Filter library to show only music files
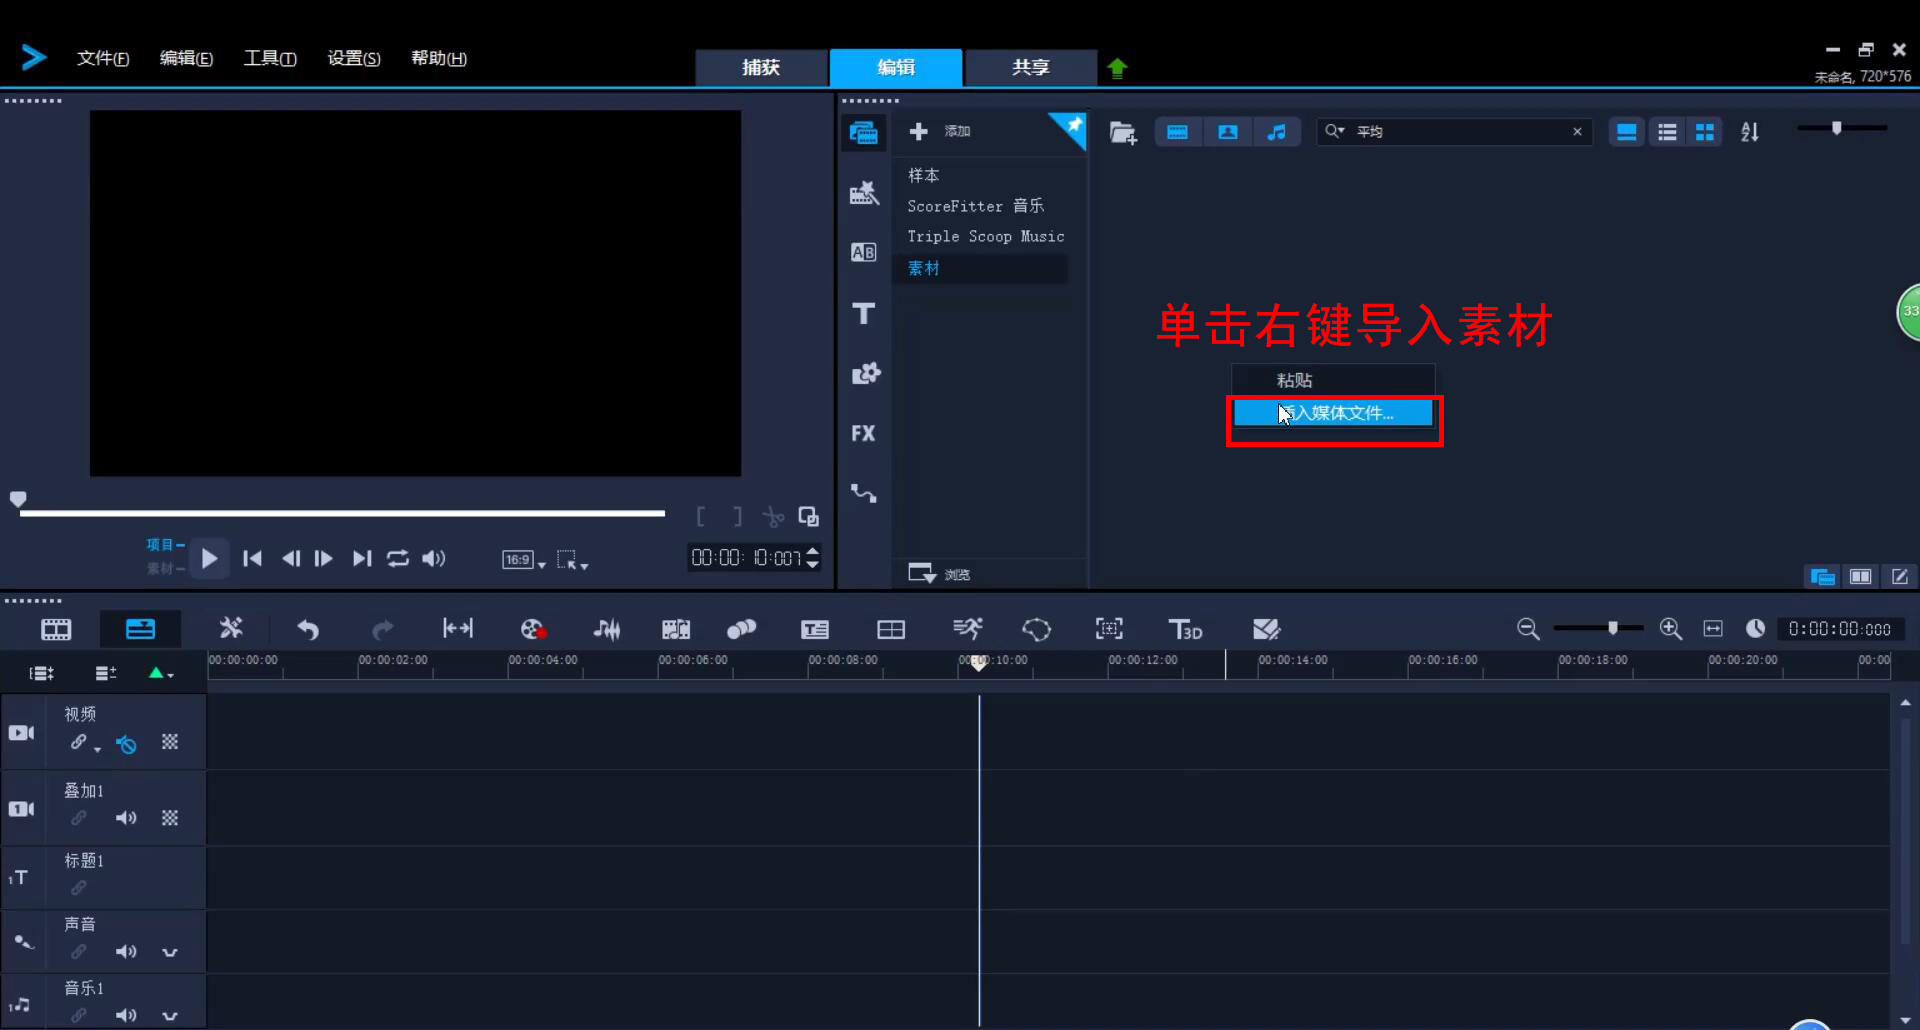Screen dimensions: 1920x1030 1278,131
